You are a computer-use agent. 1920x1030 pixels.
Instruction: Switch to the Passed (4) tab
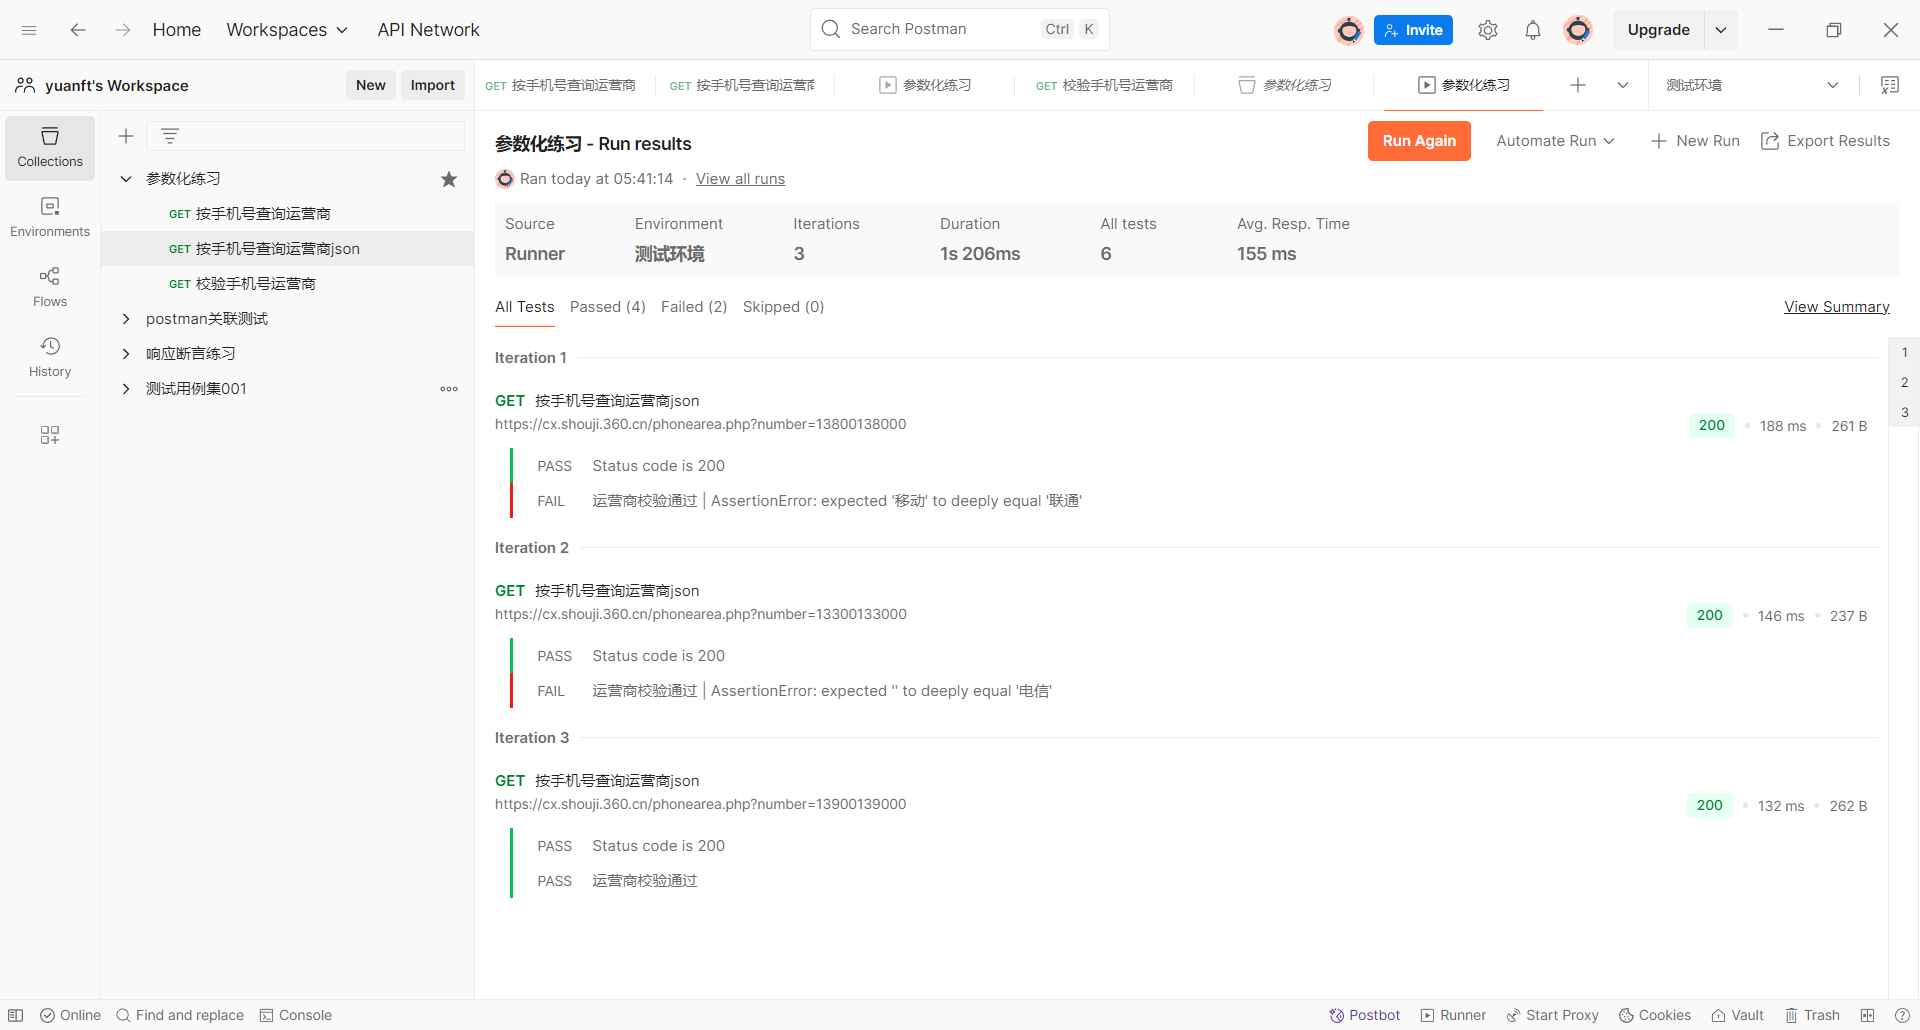pos(608,307)
